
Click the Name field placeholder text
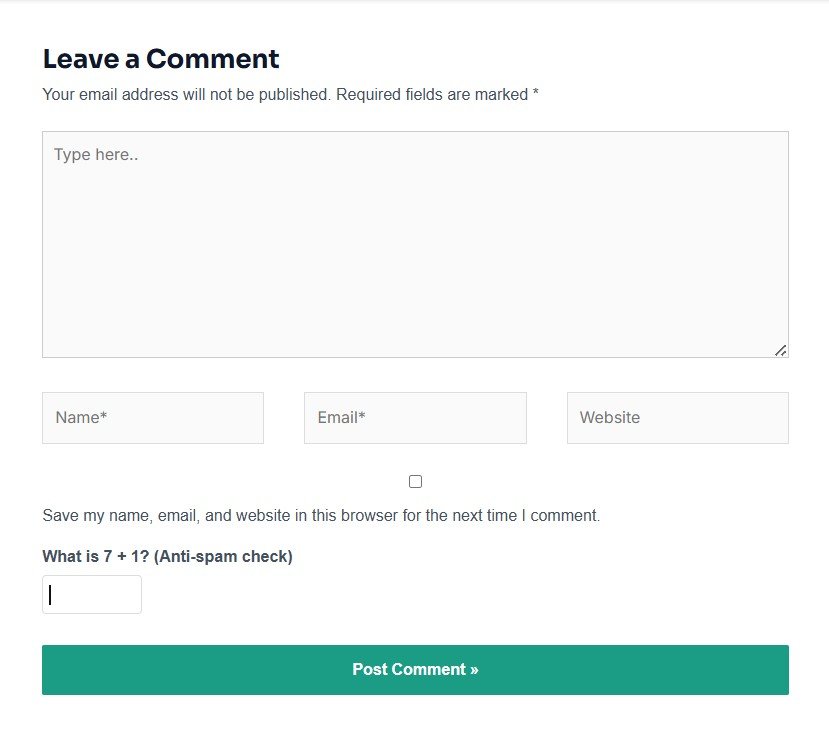coord(81,417)
